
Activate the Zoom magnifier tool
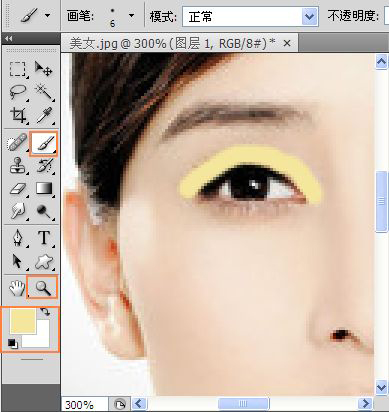point(42,287)
